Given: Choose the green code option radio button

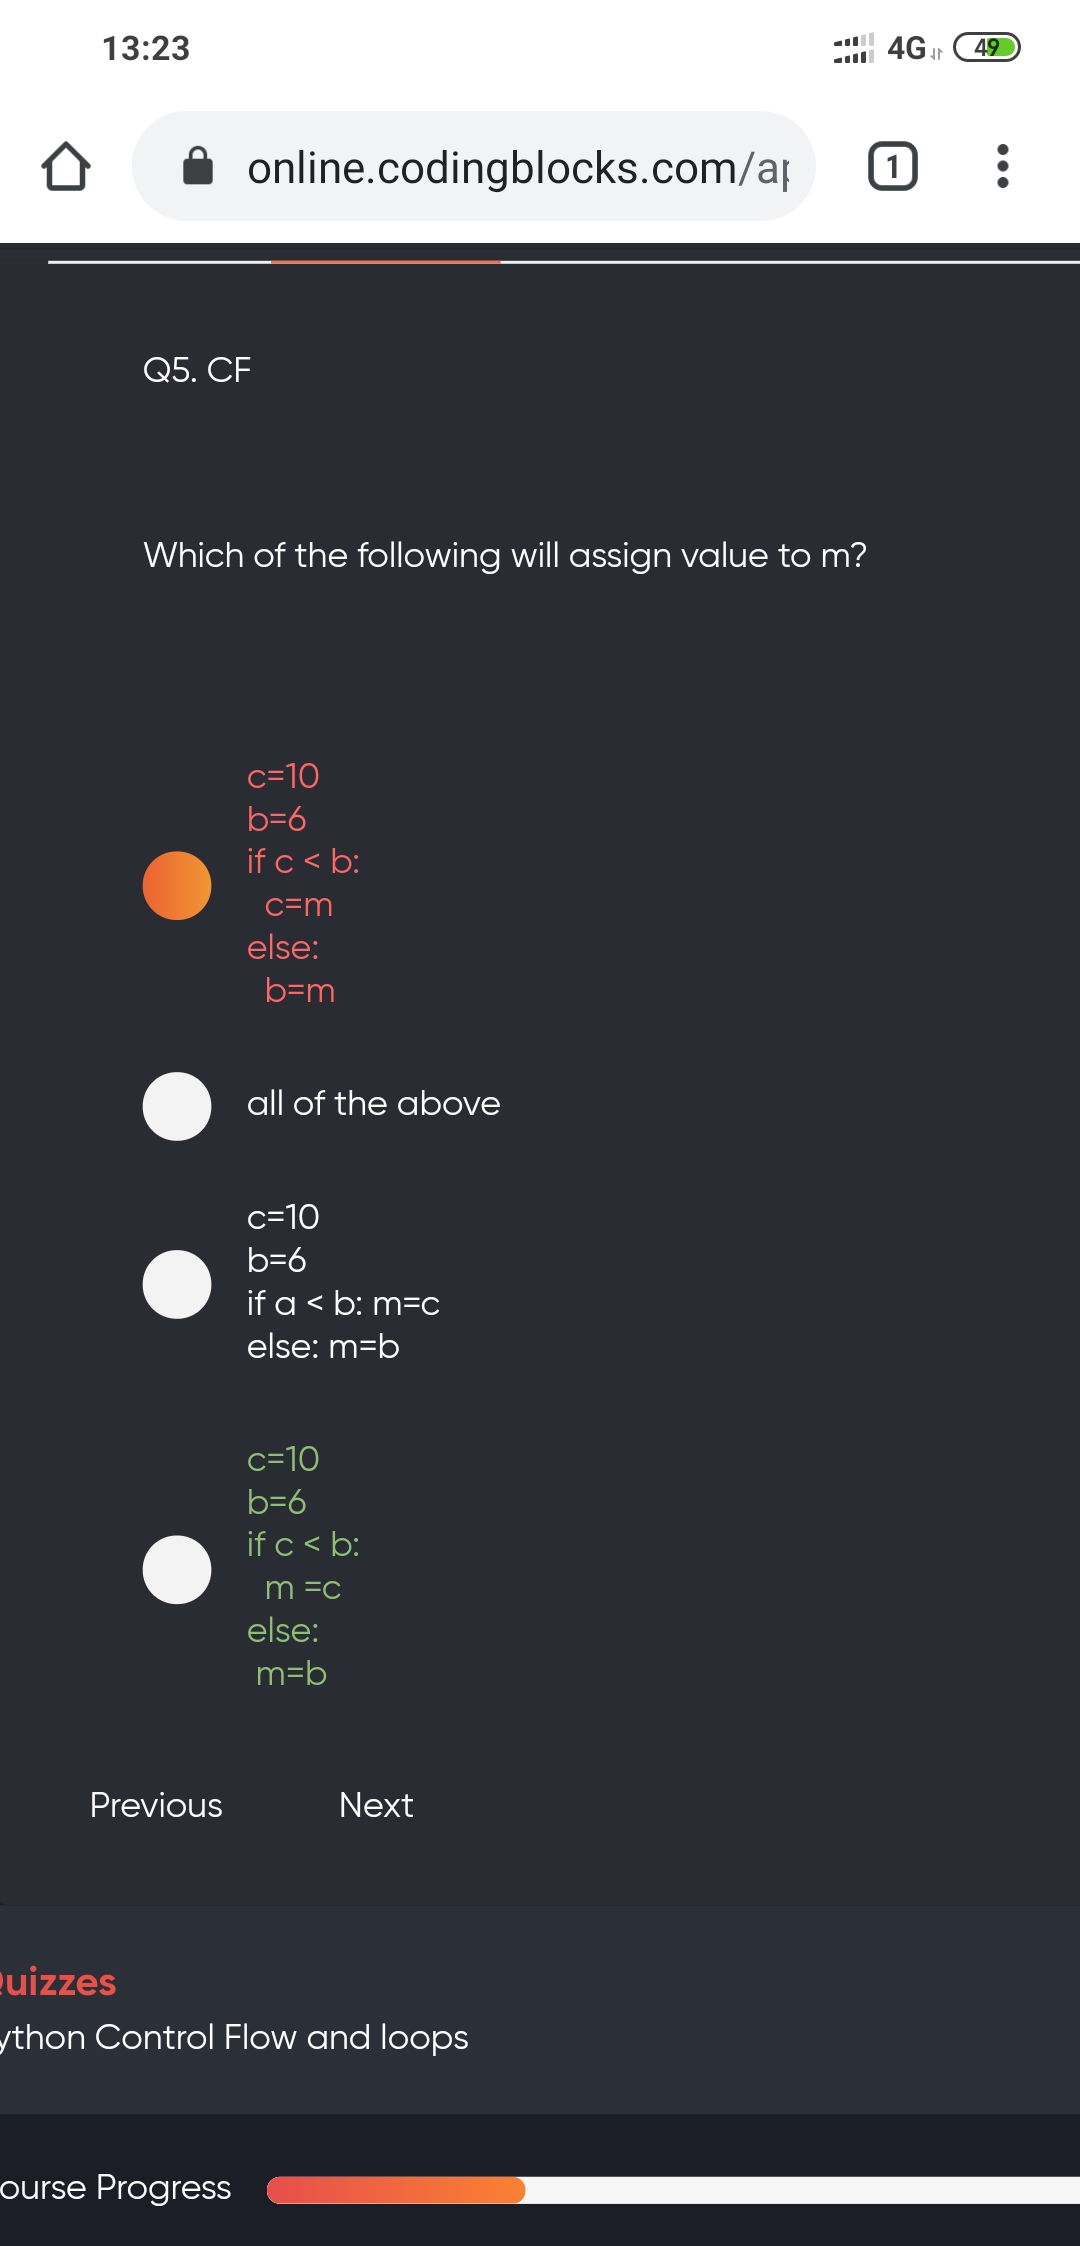Looking at the screenshot, I should point(177,1569).
